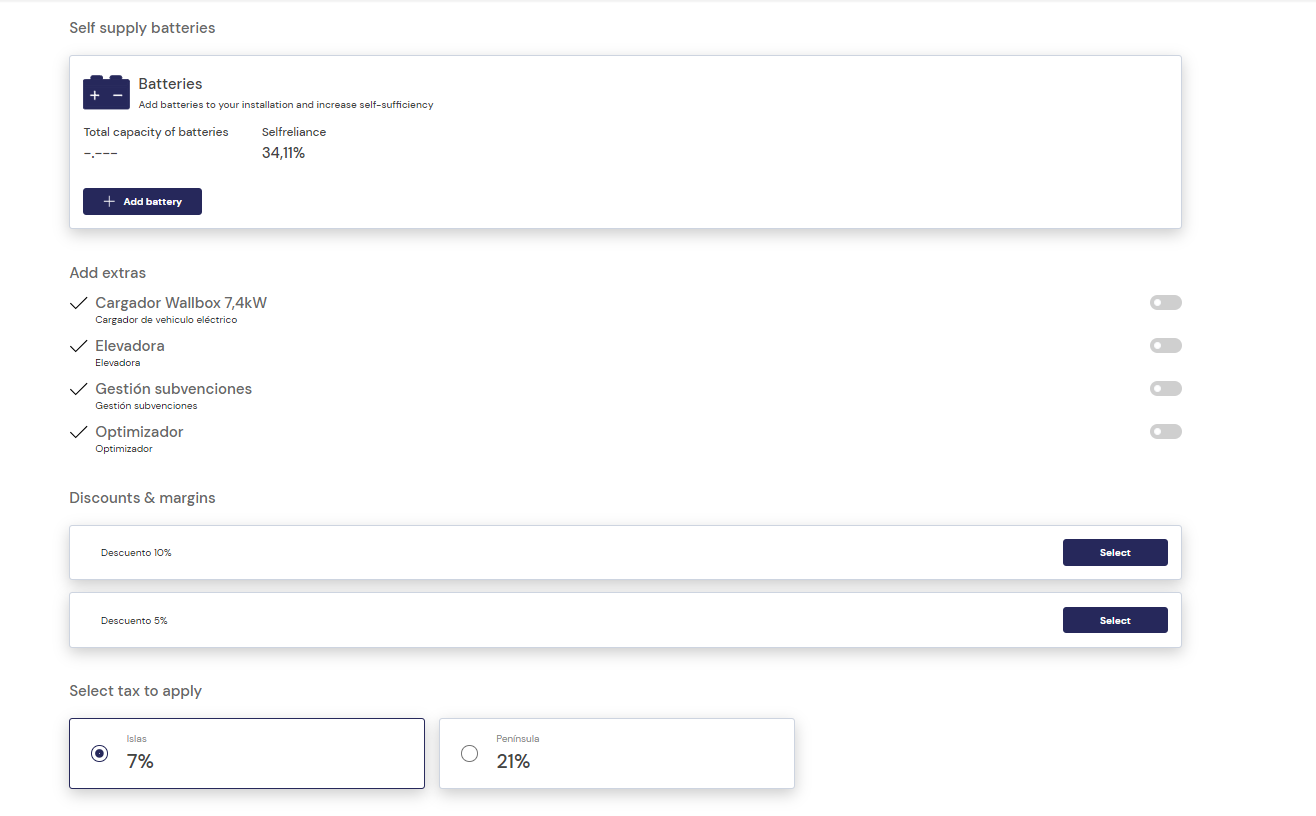Screen dimensions: 1316x816
Task: Add a battery to the installation
Action: pos(142,201)
